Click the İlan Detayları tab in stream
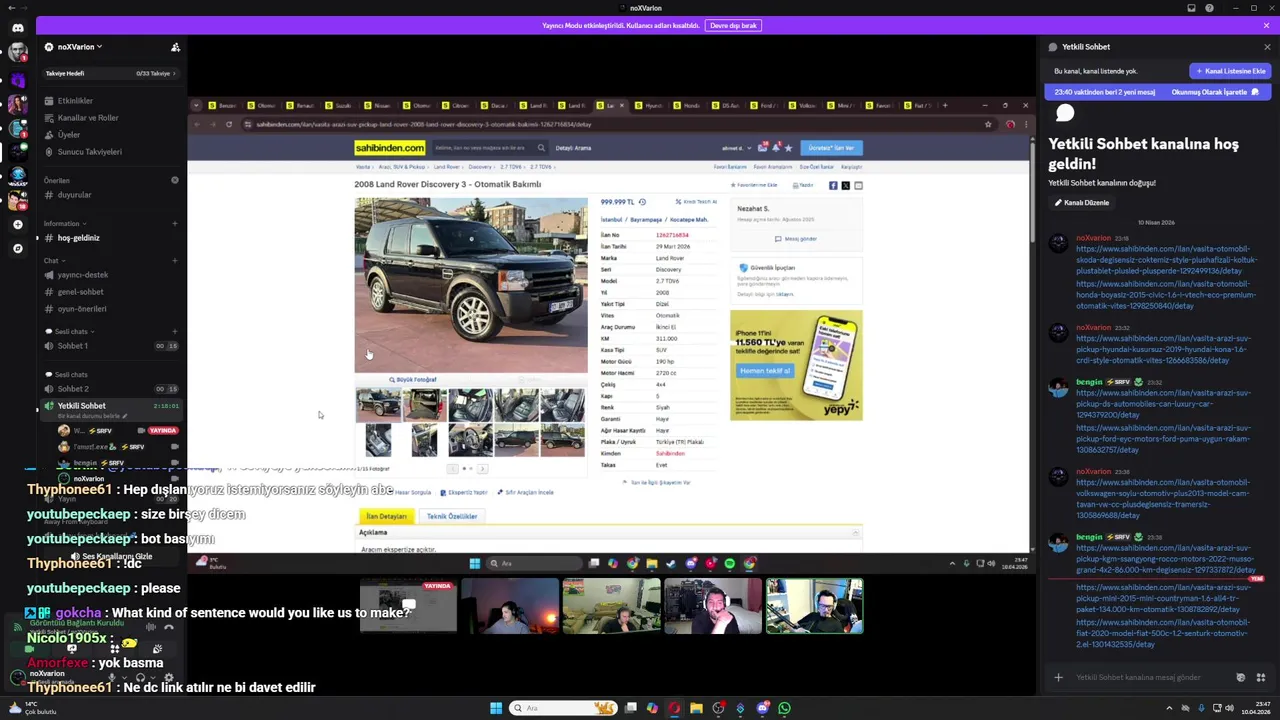 [x=387, y=516]
